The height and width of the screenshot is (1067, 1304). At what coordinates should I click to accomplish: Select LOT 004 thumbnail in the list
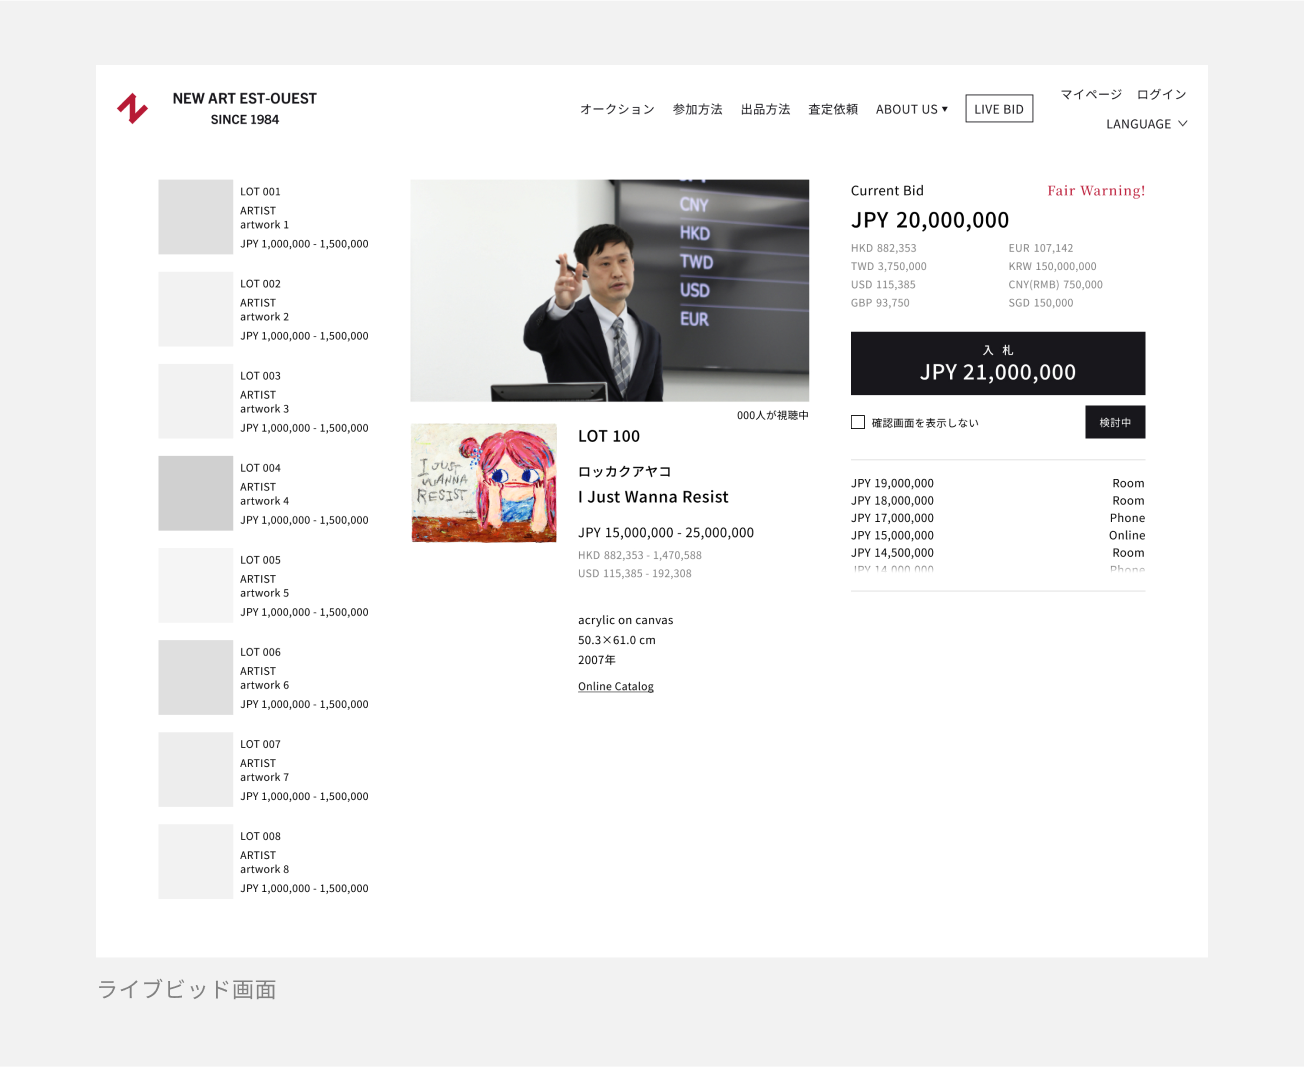pos(196,493)
